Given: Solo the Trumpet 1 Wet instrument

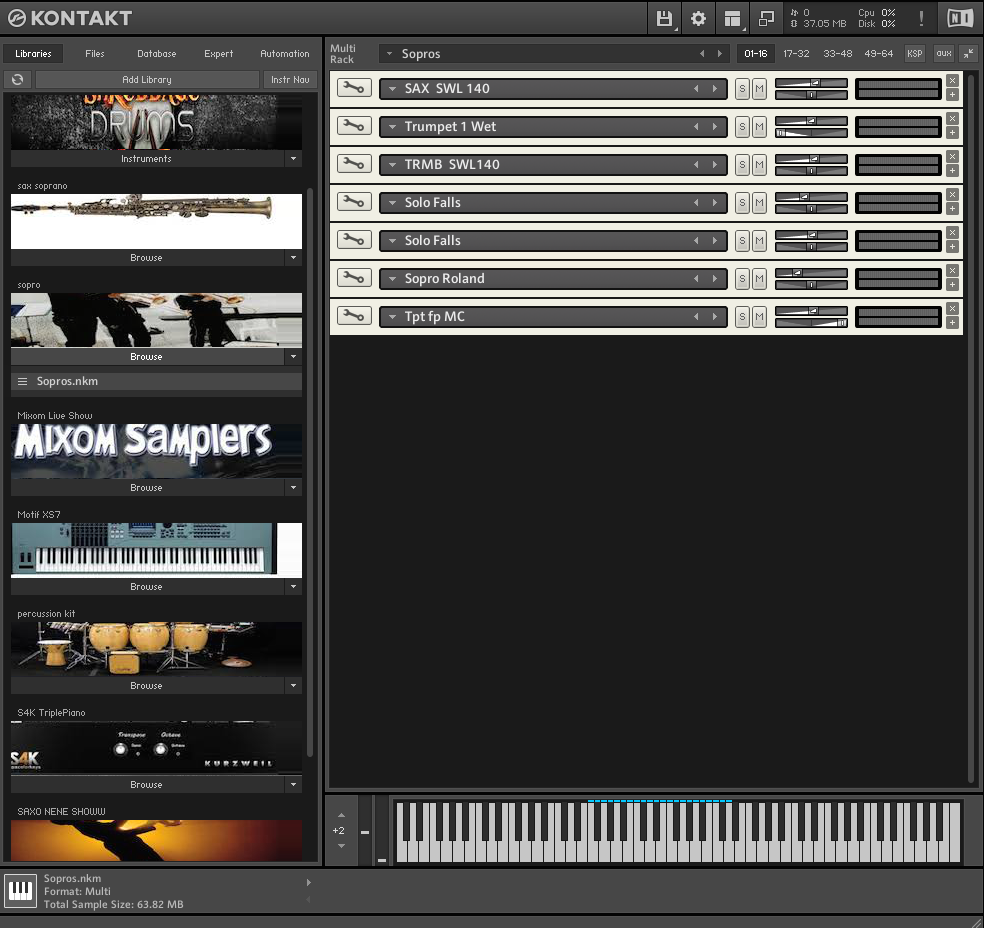Looking at the screenshot, I should pos(742,127).
